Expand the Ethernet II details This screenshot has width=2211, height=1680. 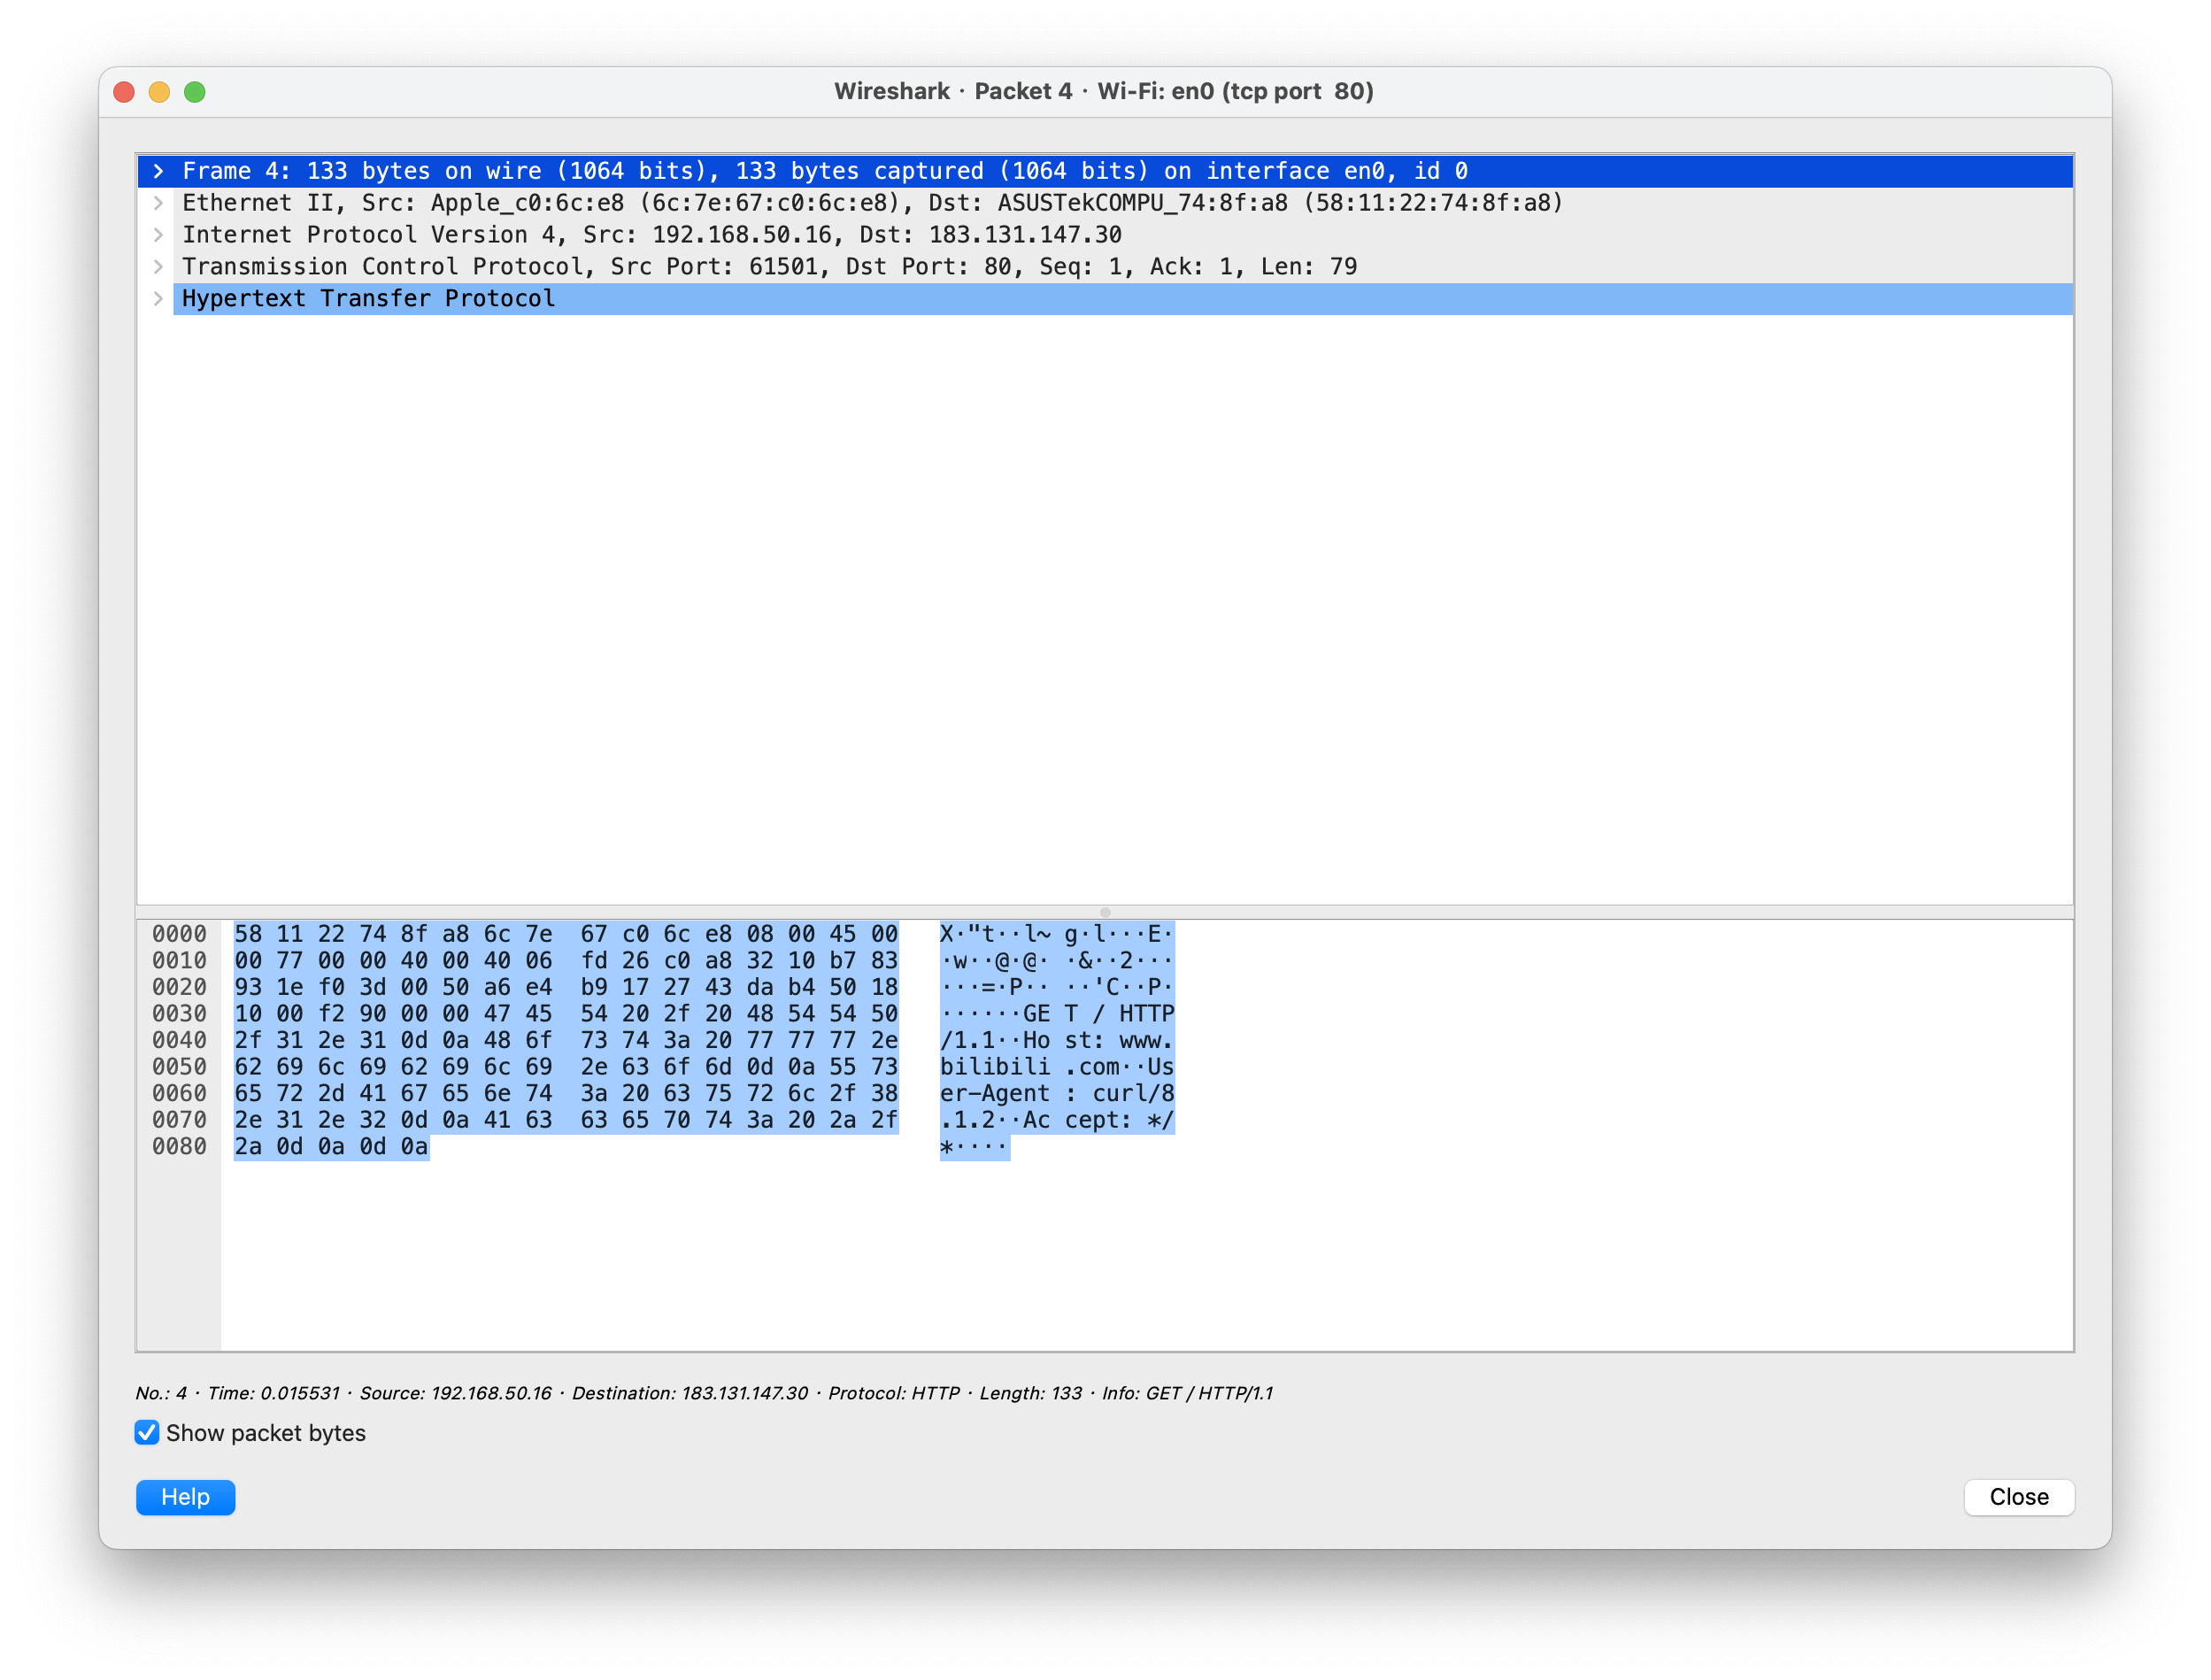pyautogui.click(x=158, y=203)
